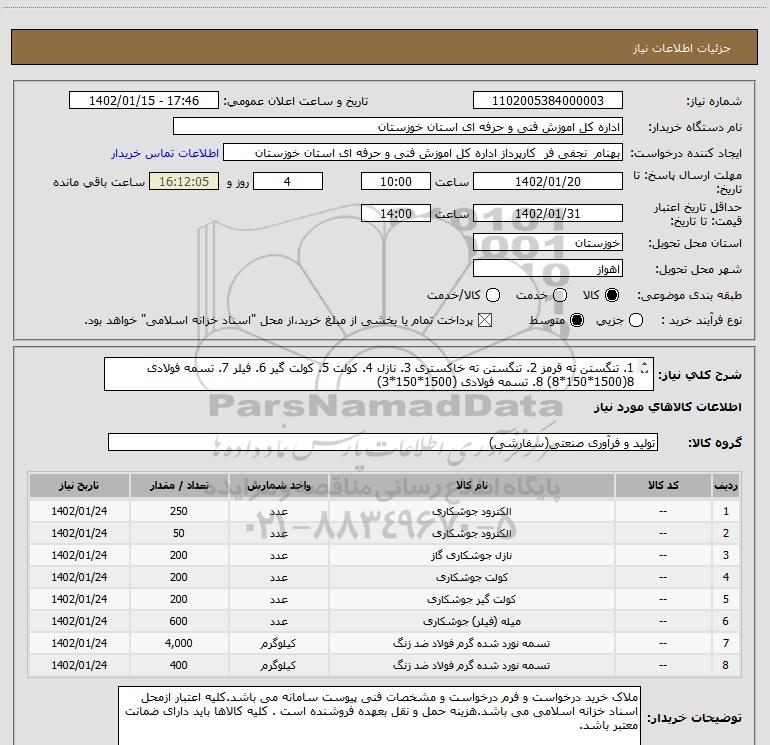Click the need date in row 8
This screenshot has height=745, width=770.
tap(79, 665)
